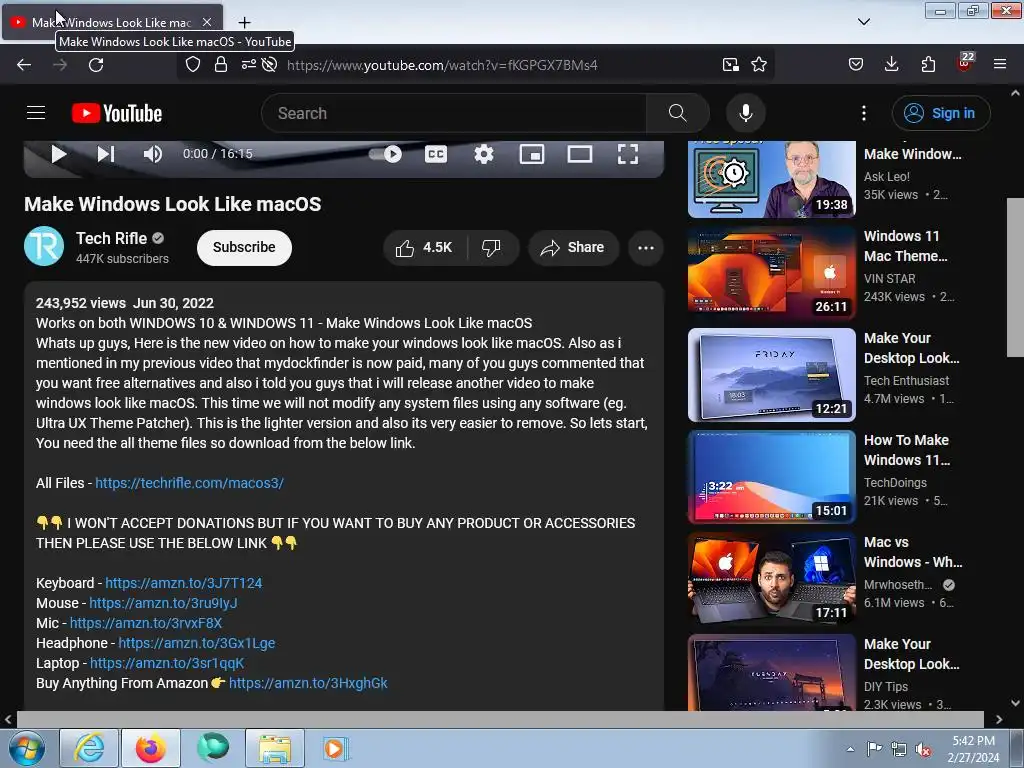Open Windows 11 Mac Theme video
This screenshot has width=1024, height=768.
coord(772,272)
